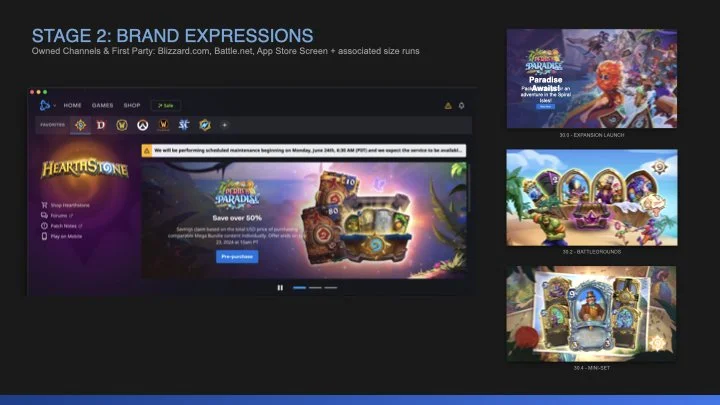Pause the banner carousel

280,288
